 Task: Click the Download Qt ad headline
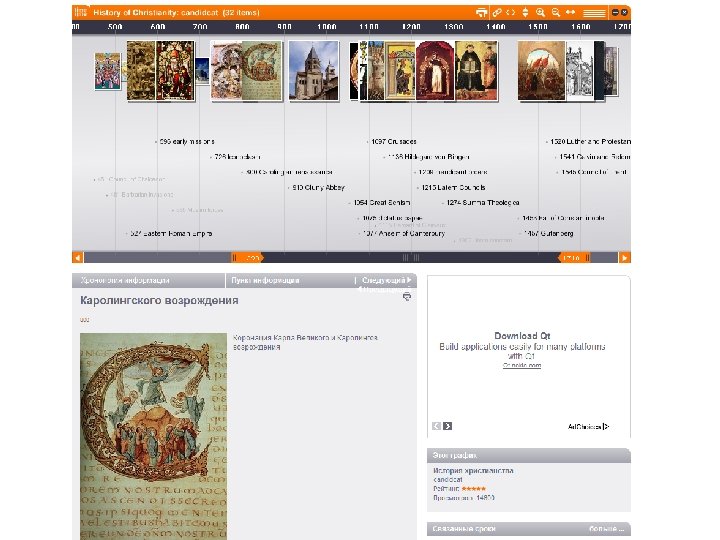(522, 336)
